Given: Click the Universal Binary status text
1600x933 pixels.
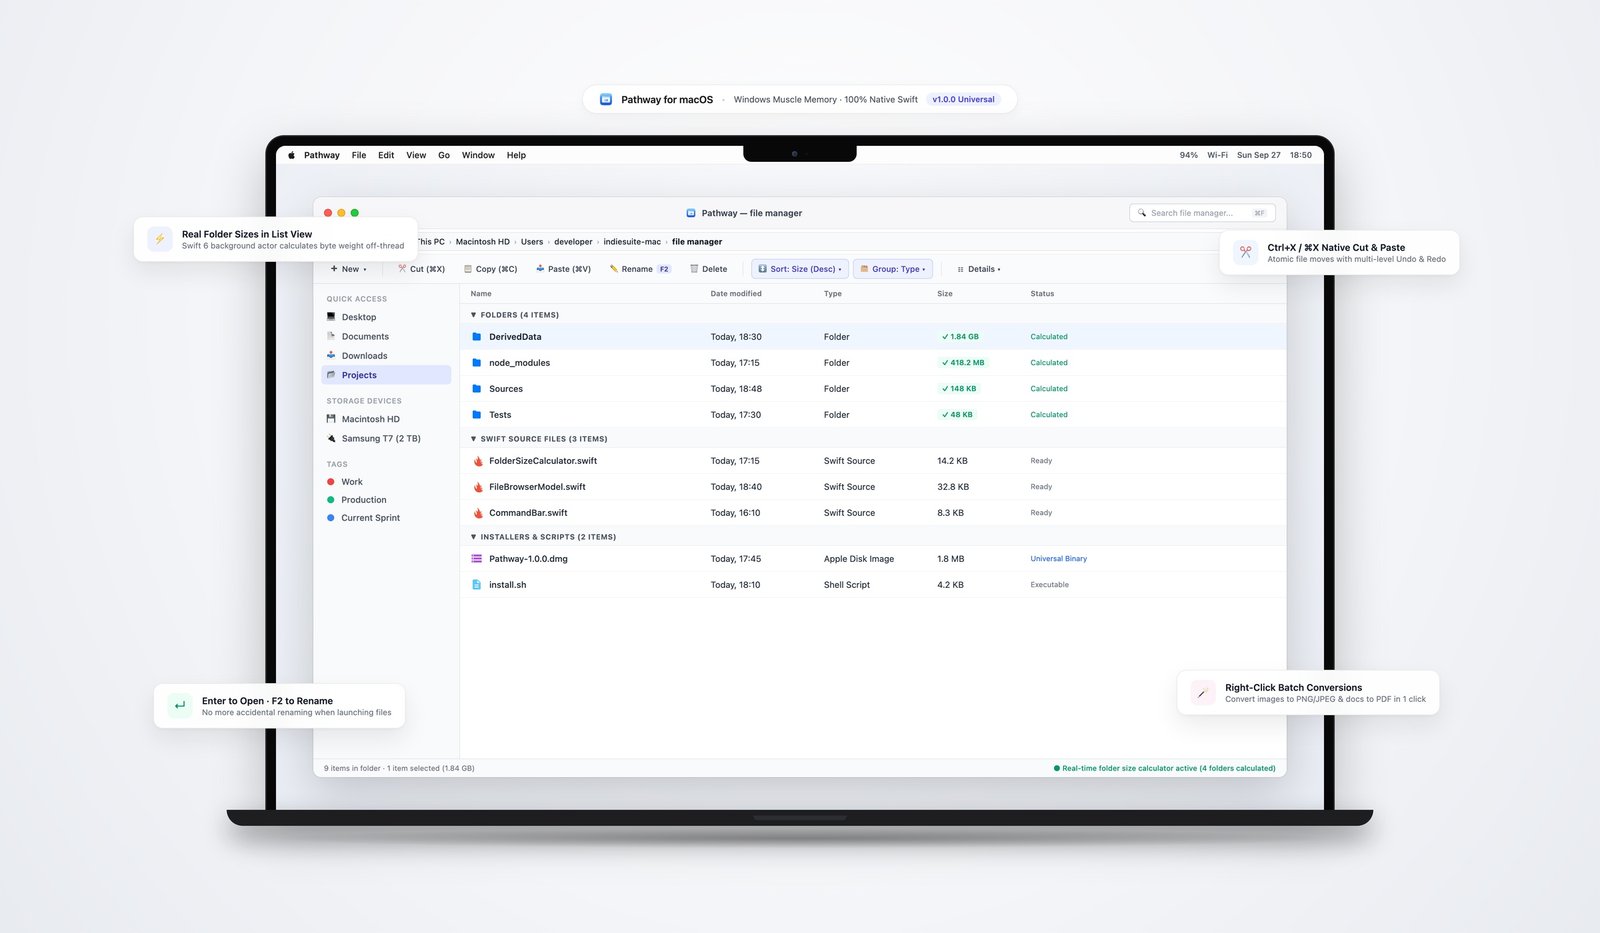Looking at the screenshot, I should [1059, 559].
